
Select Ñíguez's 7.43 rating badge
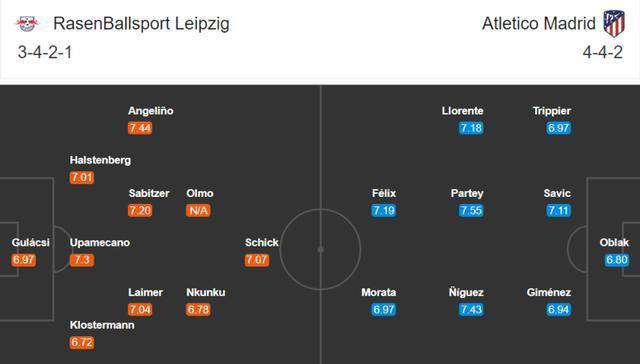[471, 310]
